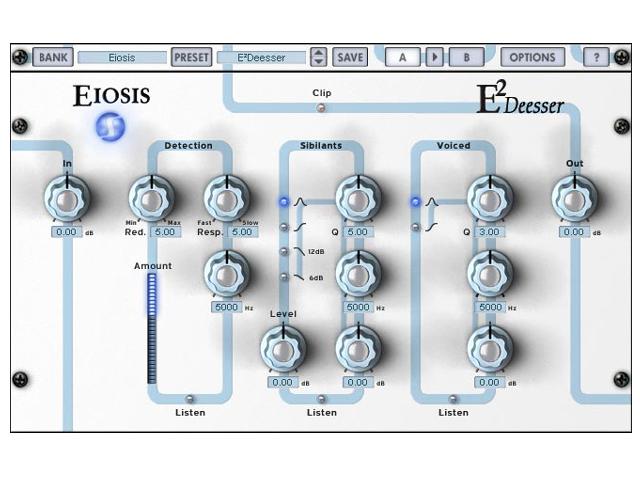Click the Out gain knob
The image size is (640, 480).
[574, 199]
